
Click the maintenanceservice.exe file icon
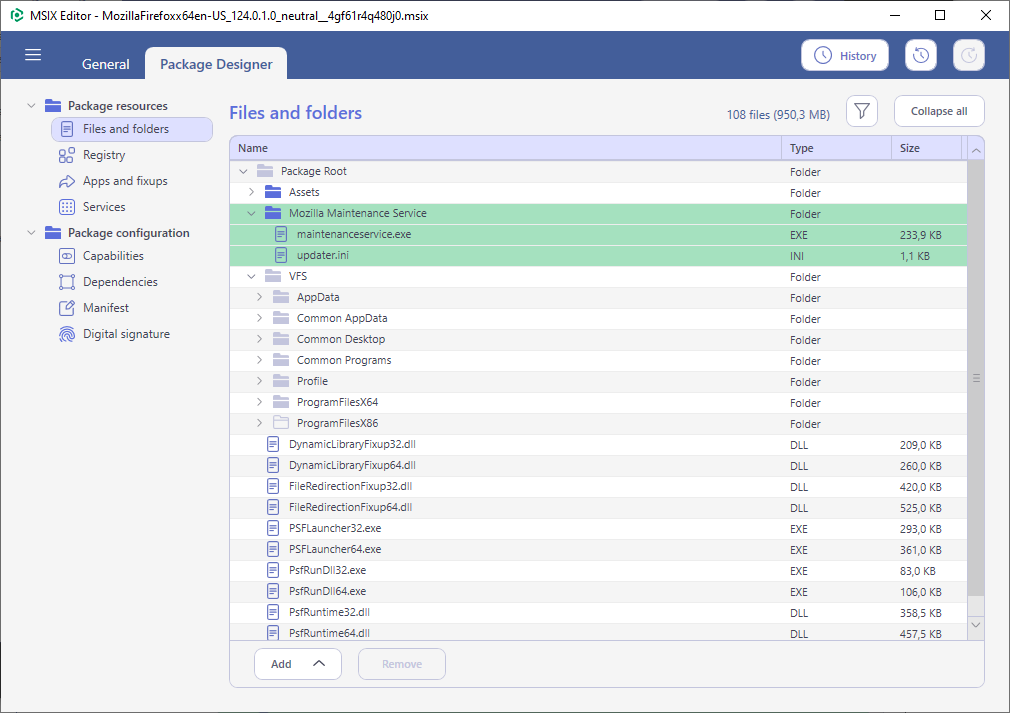tap(281, 234)
